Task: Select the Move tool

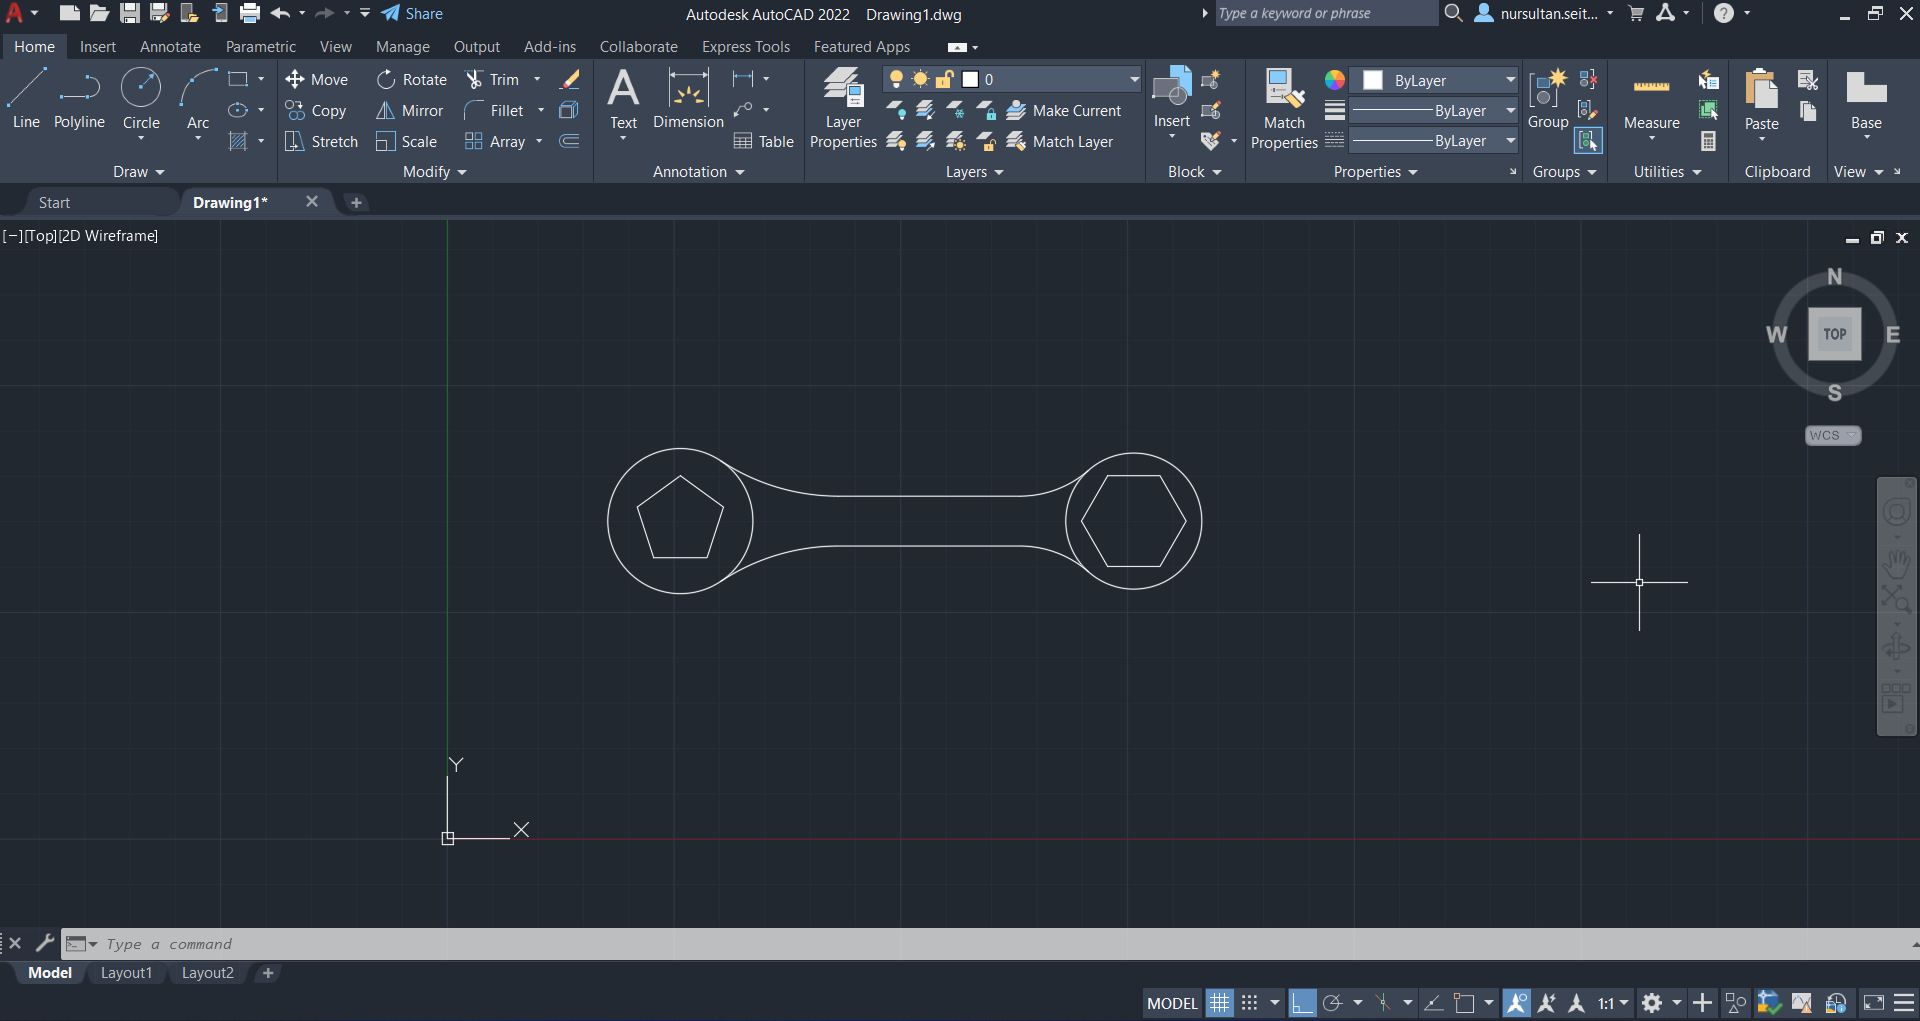Action: pos(317,79)
